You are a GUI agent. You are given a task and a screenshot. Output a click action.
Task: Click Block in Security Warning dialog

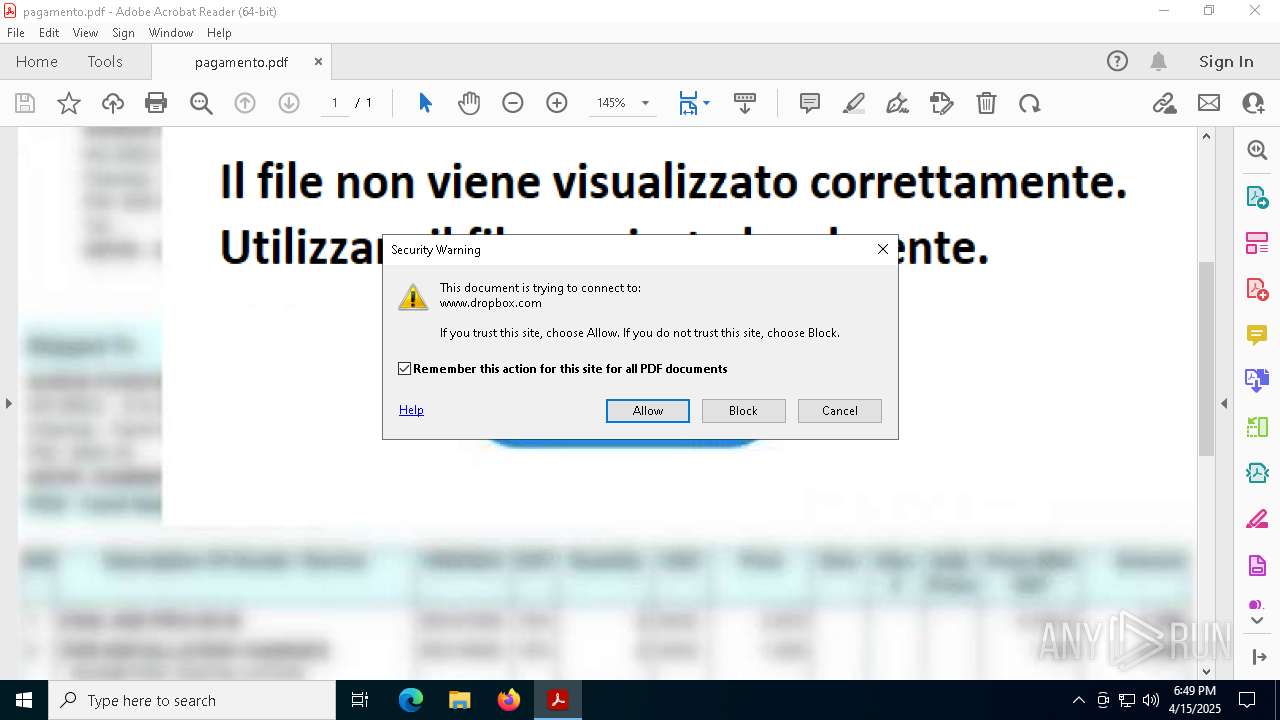[x=743, y=411]
